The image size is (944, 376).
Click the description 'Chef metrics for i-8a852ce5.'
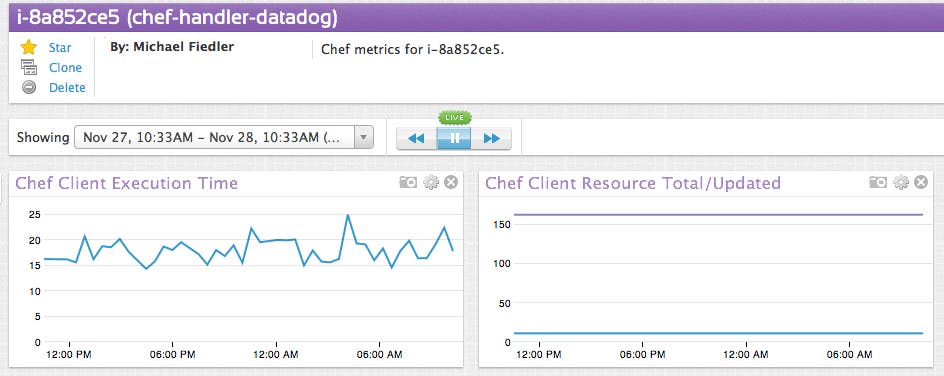[412, 49]
